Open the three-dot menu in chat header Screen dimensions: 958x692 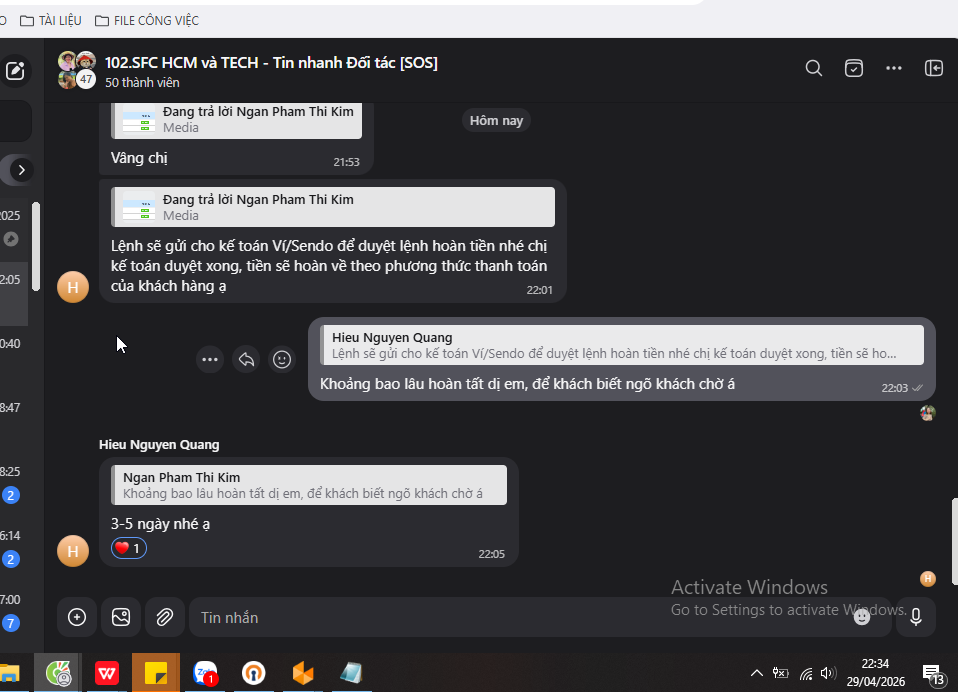[x=893, y=68]
